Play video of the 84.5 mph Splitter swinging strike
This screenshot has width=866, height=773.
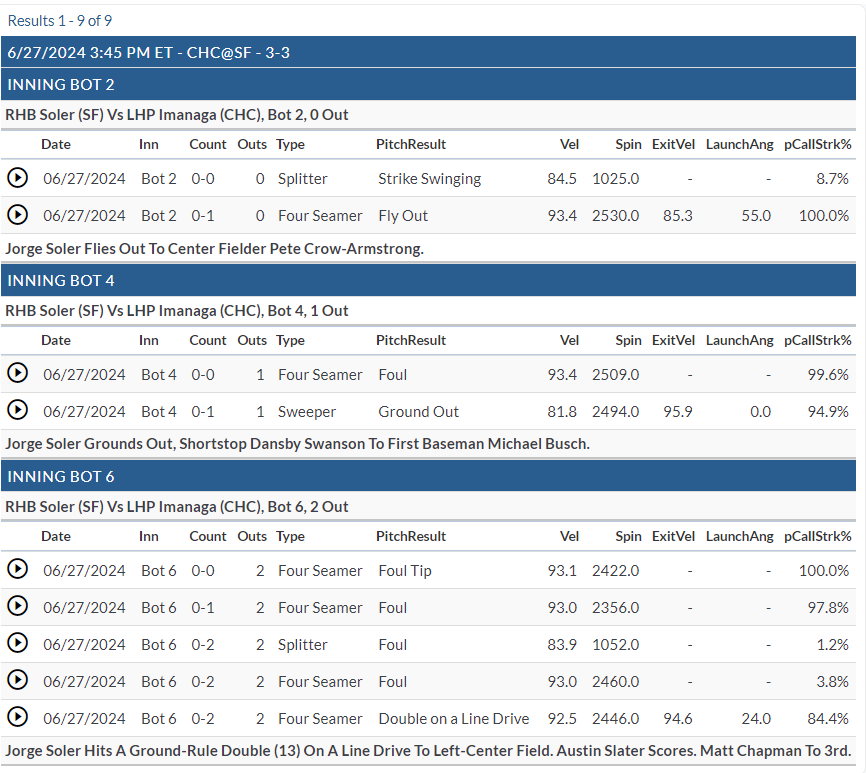pos(17,178)
